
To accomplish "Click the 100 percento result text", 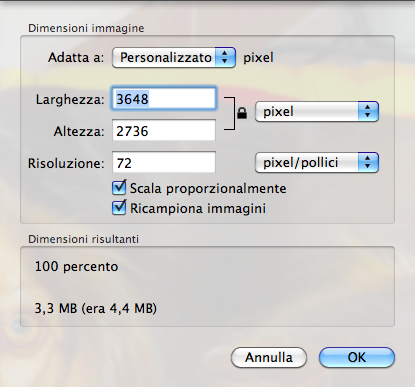I will pyautogui.click(x=76, y=267).
